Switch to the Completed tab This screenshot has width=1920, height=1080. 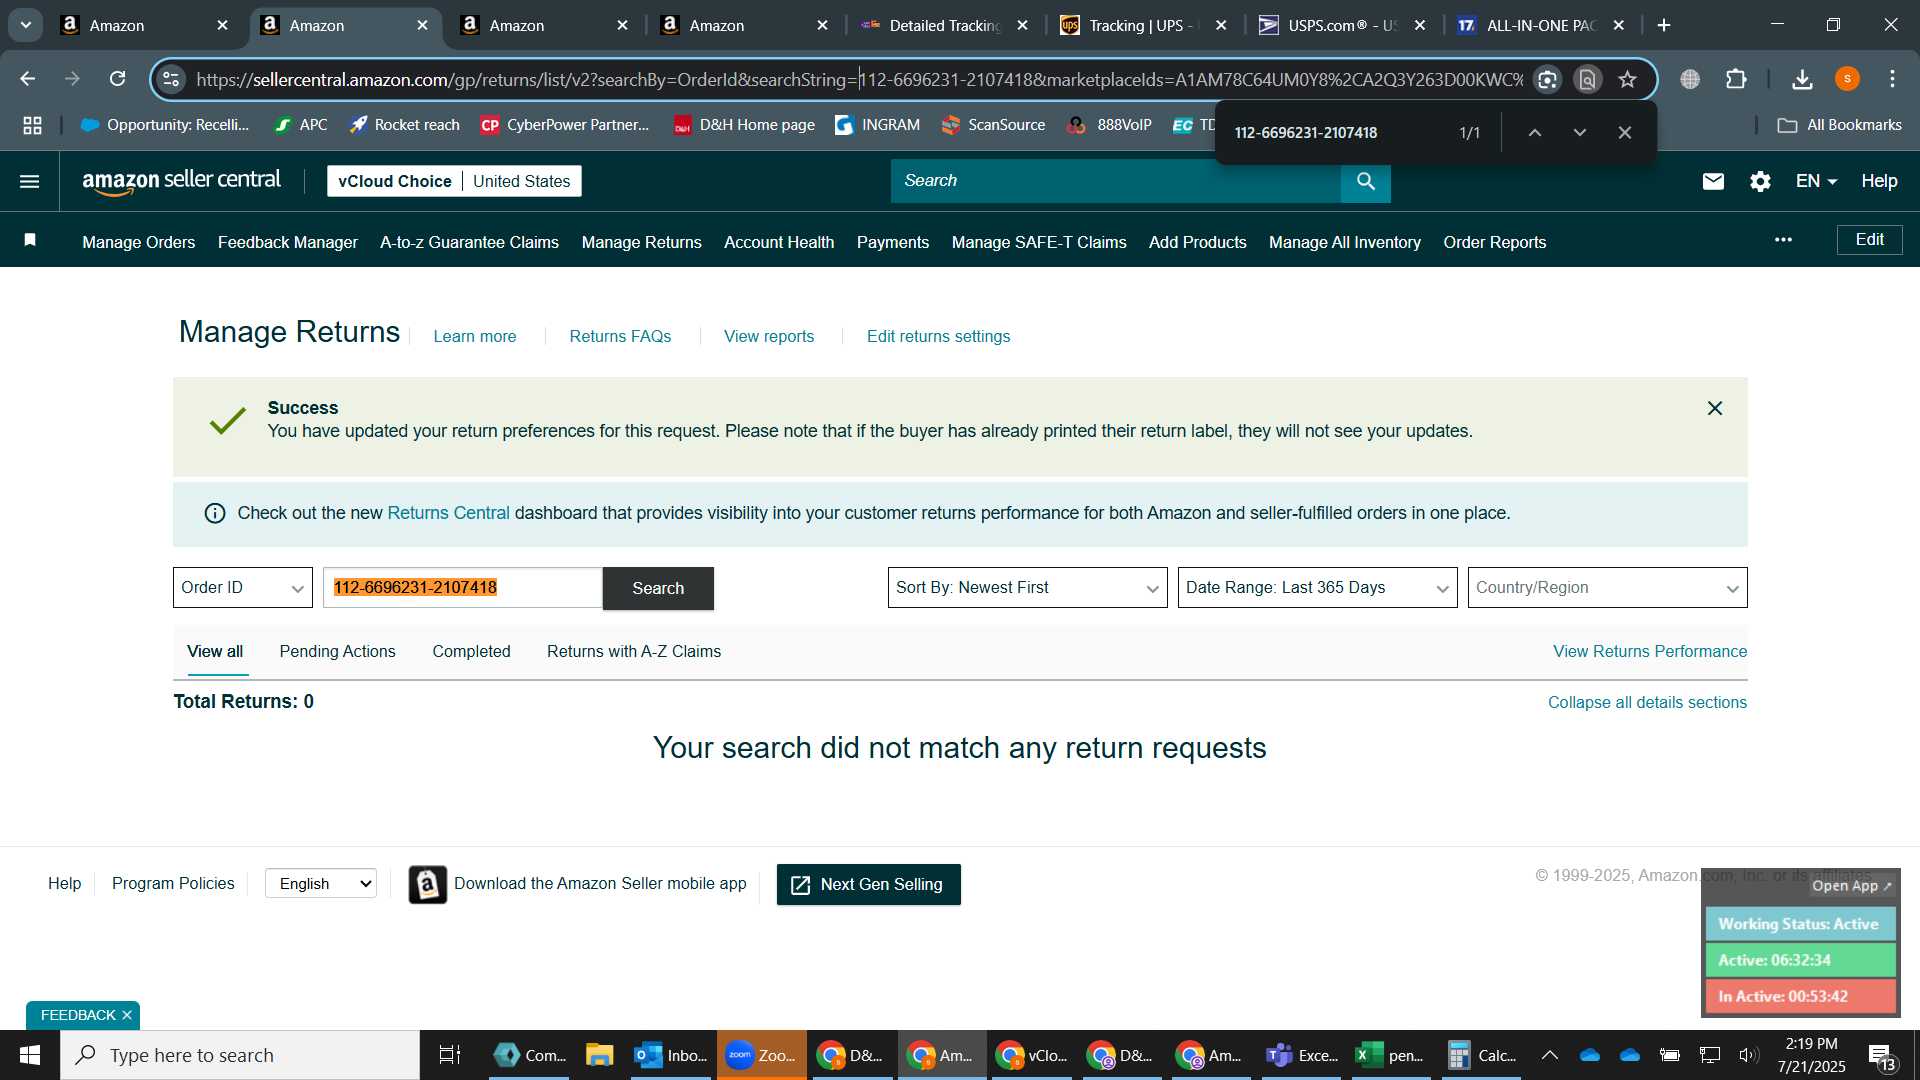coord(471,652)
